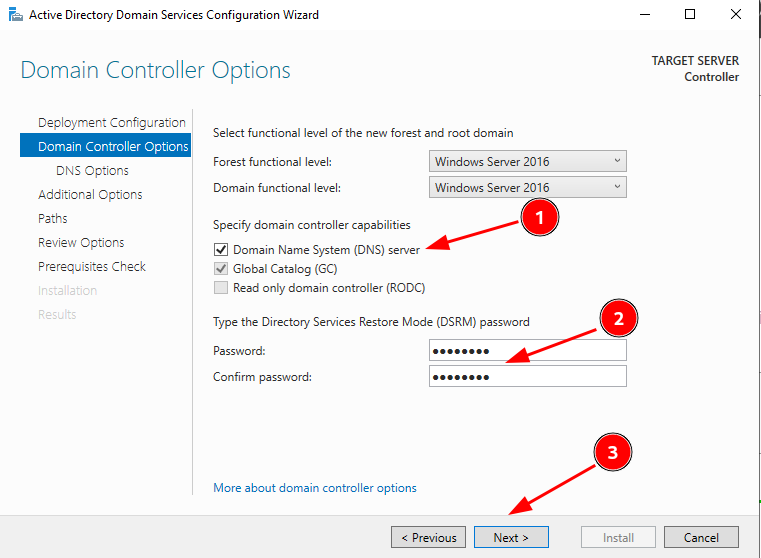Screen dimensions: 761x558
Task: Open DNS Options step
Action: pos(92,170)
